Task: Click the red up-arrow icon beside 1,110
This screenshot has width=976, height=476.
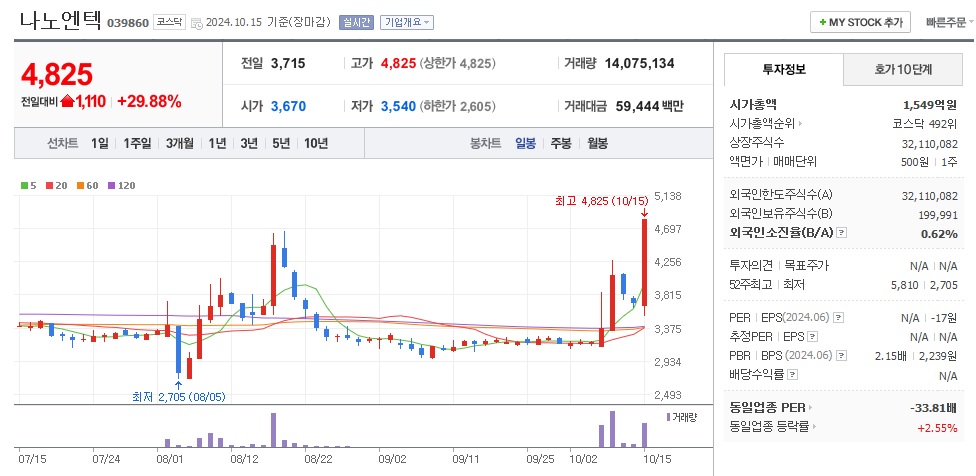Action: tap(67, 101)
